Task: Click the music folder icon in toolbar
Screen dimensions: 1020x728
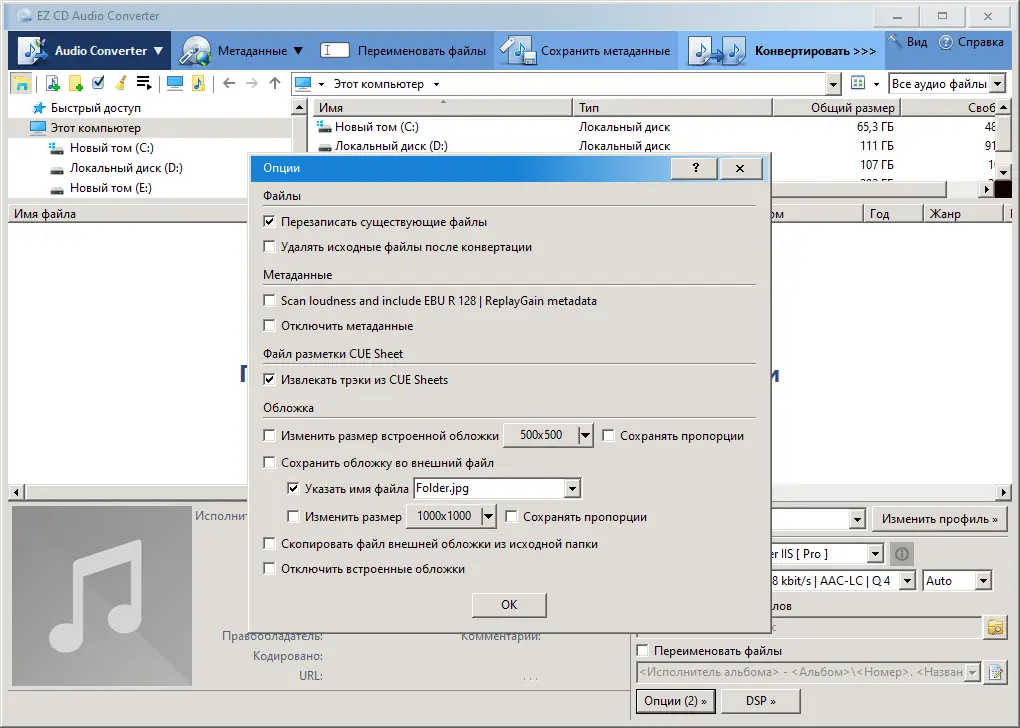Action: 198,83
